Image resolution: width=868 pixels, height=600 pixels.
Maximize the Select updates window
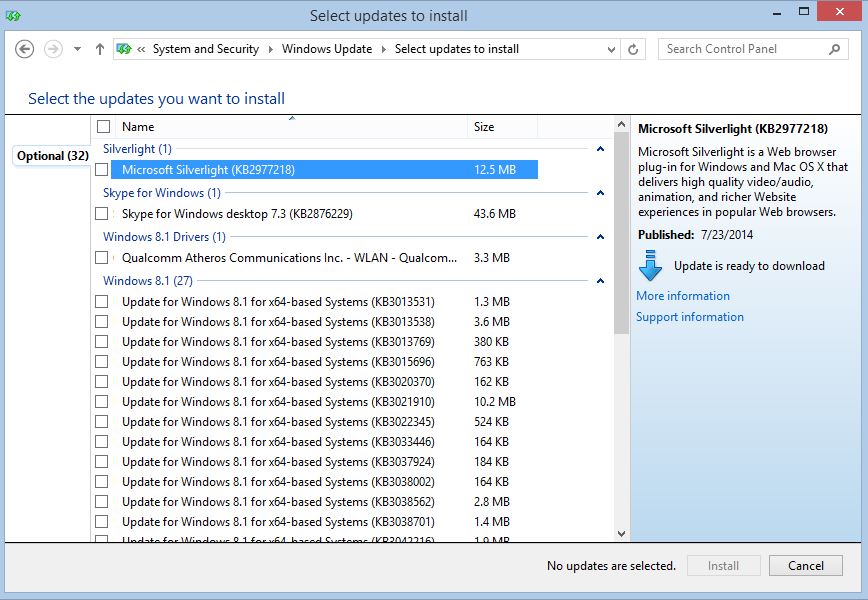[804, 12]
